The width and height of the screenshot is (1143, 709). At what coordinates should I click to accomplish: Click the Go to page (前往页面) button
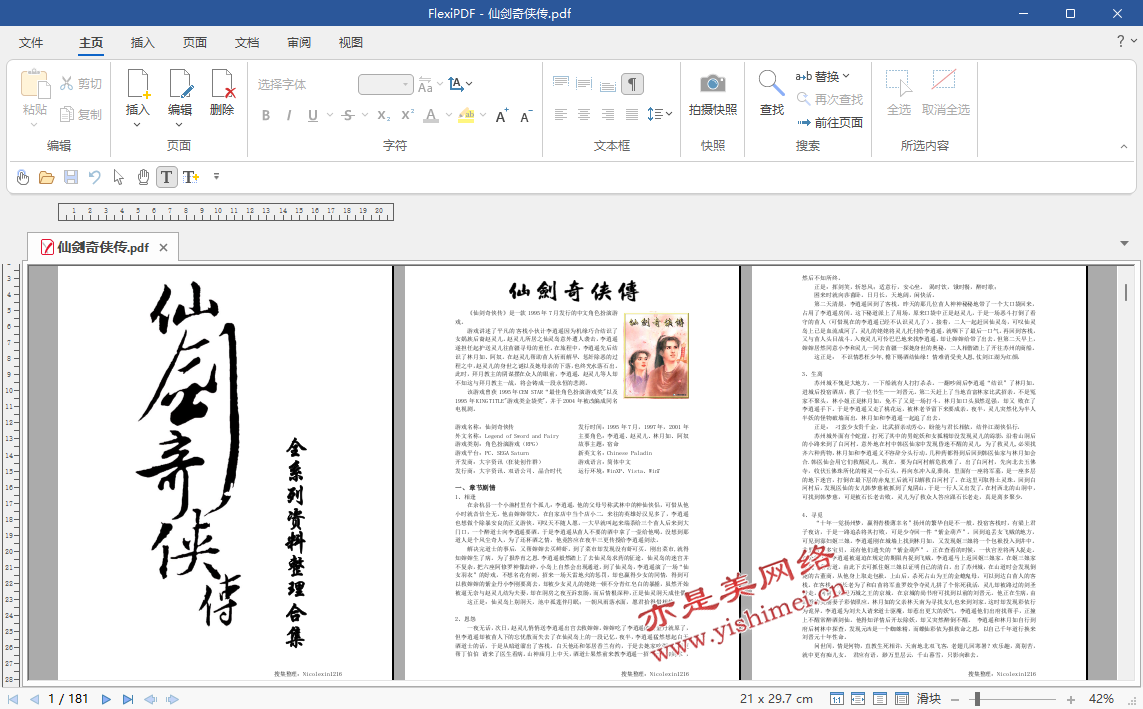point(830,122)
